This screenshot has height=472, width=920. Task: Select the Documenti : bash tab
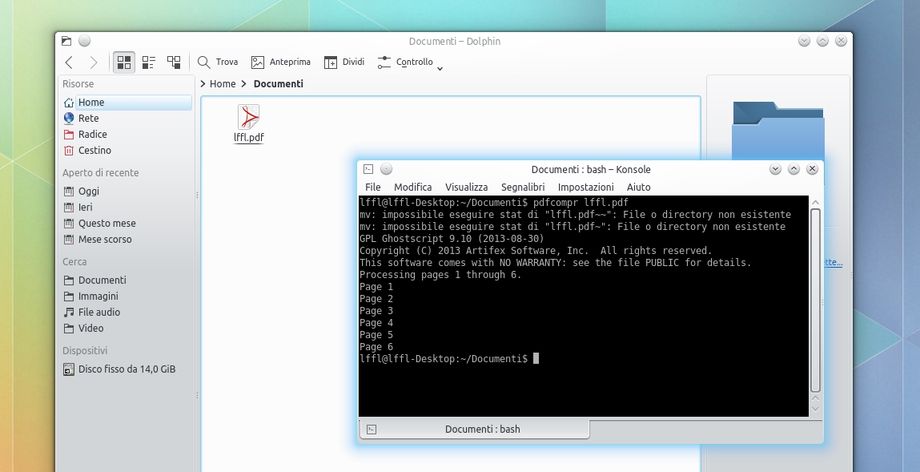tap(474, 429)
